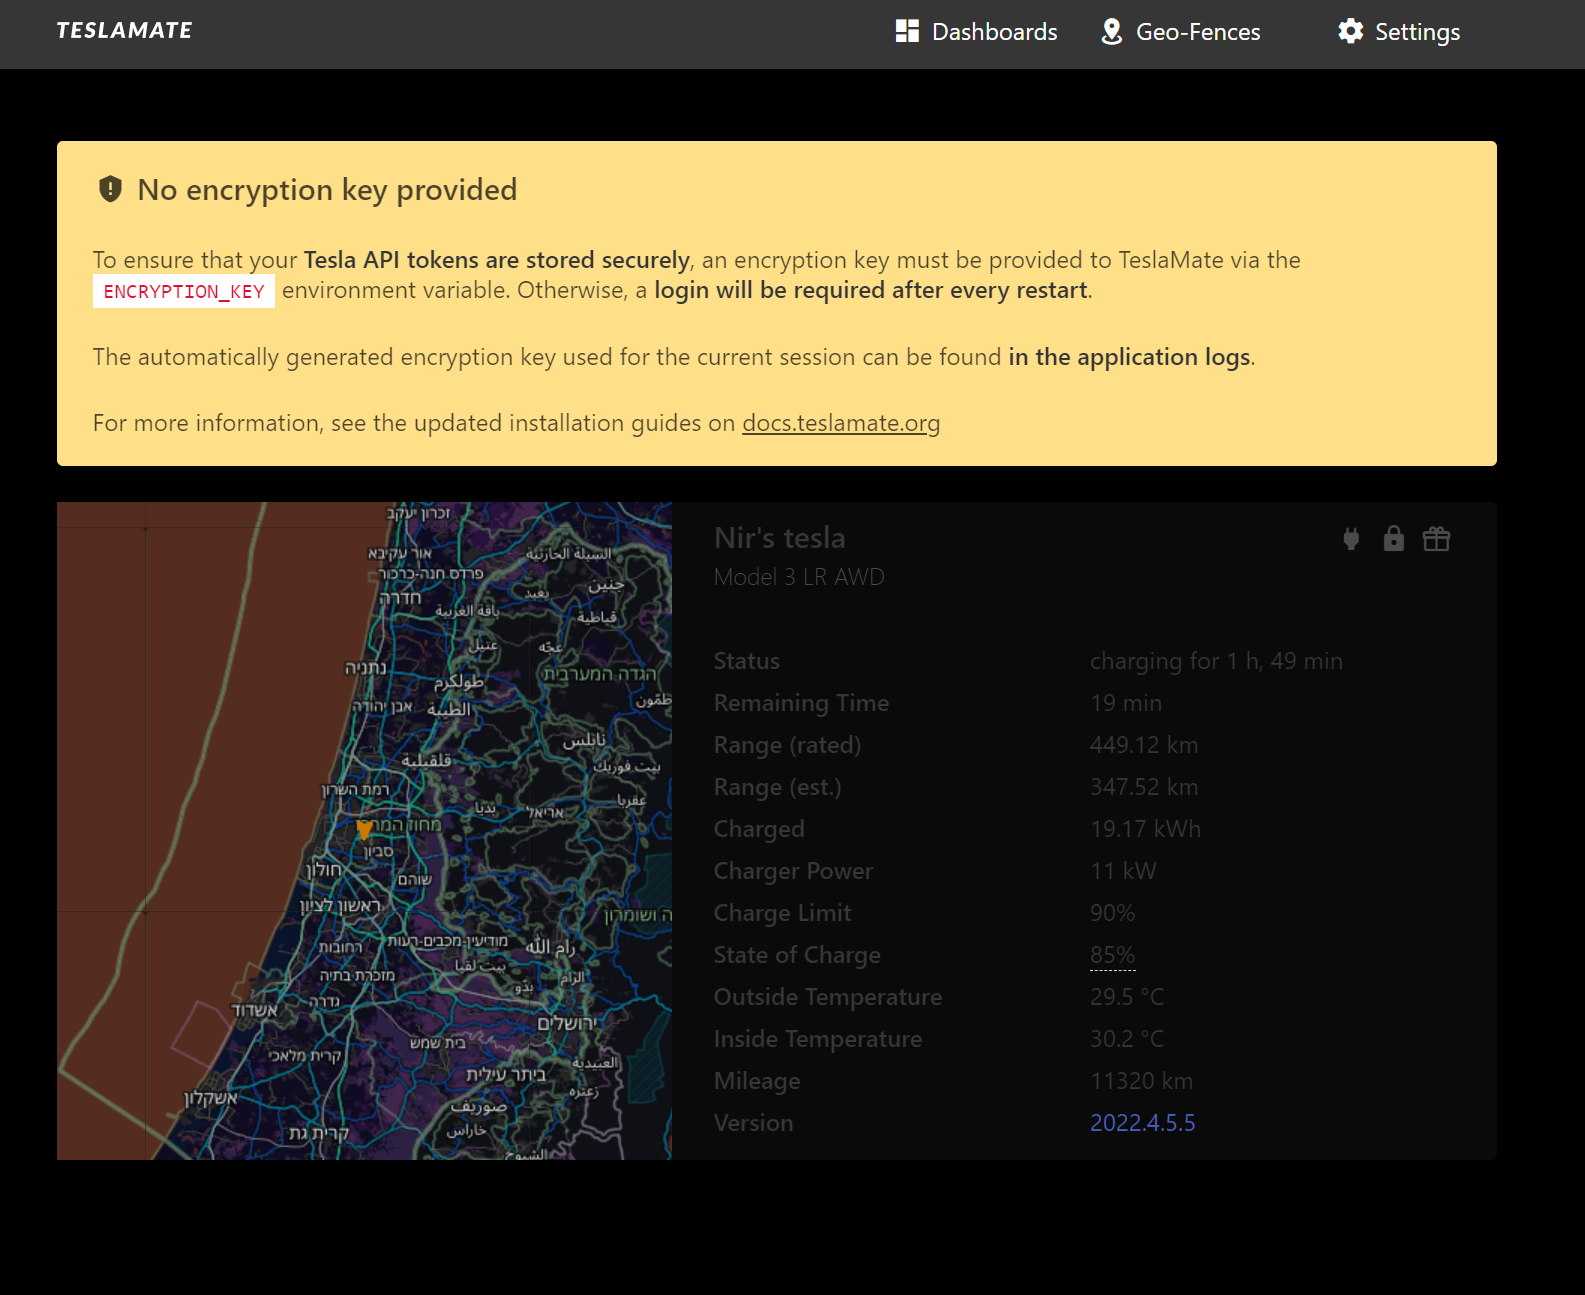Click the Charged label in car summary

pos(759,829)
